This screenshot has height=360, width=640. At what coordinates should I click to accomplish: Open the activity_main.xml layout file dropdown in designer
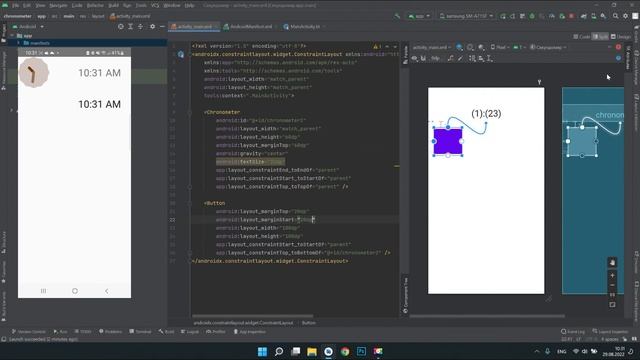(431, 47)
